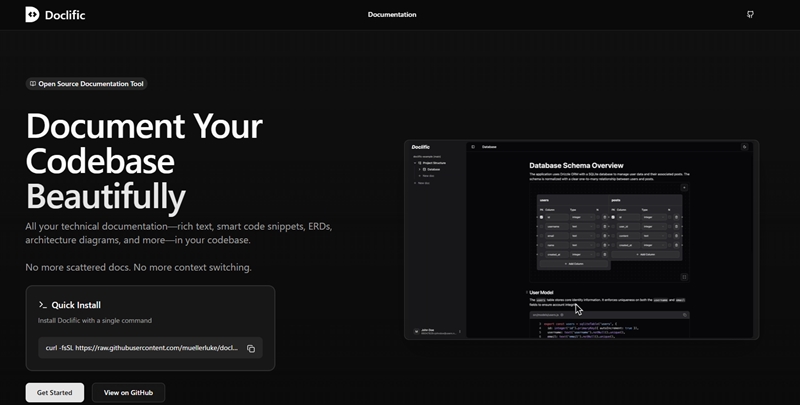Select the Database doc in the sidebar
This screenshot has height=405, width=800.
[x=433, y=169]
